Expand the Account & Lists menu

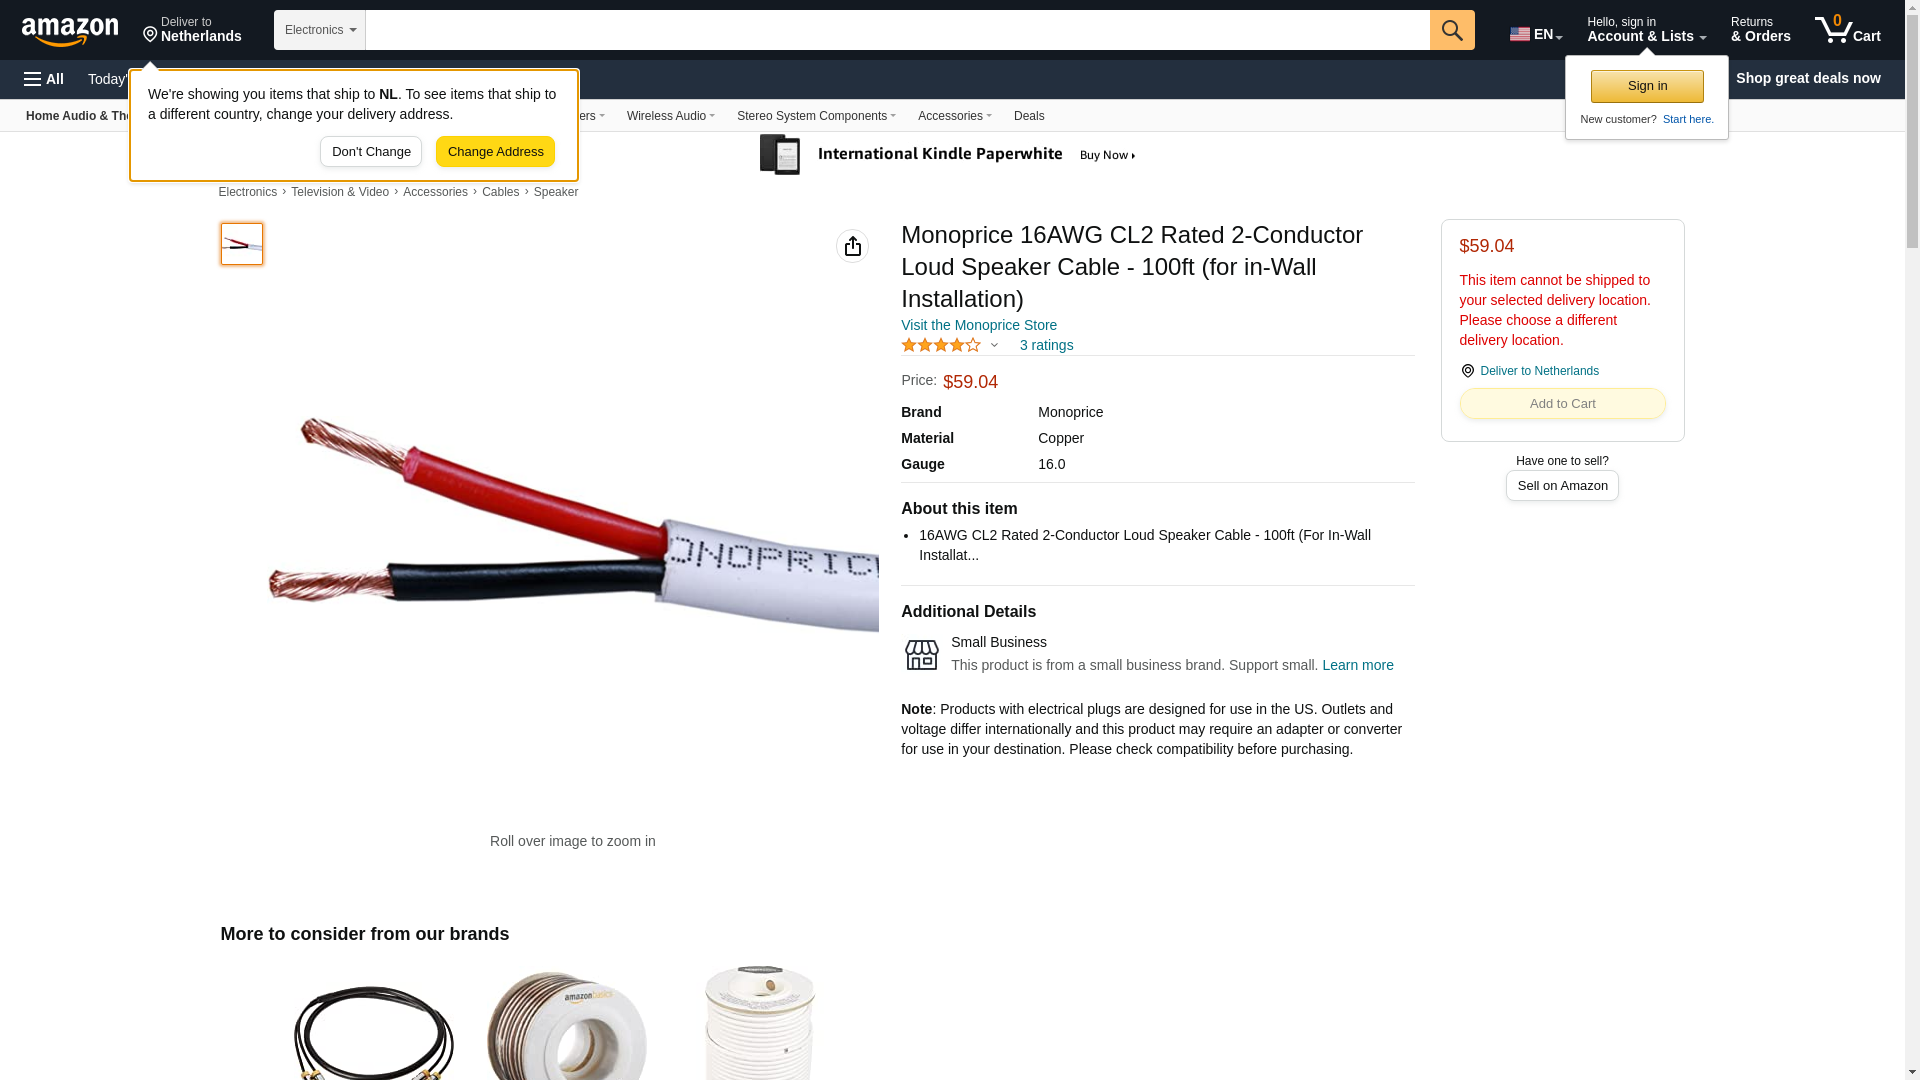point(1646,30)
